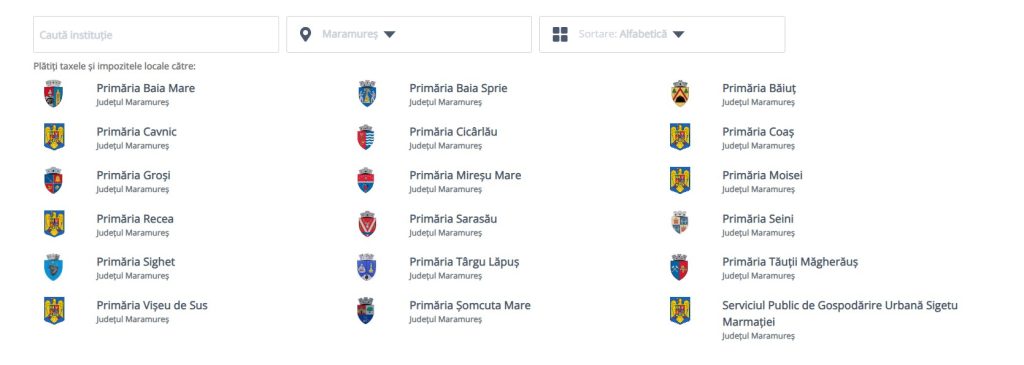The width and height of the screenshot is (1024, 365).
Task: Open the Sortare: Alfabetică dropdown arrow
Action: [x=679, y=35]
